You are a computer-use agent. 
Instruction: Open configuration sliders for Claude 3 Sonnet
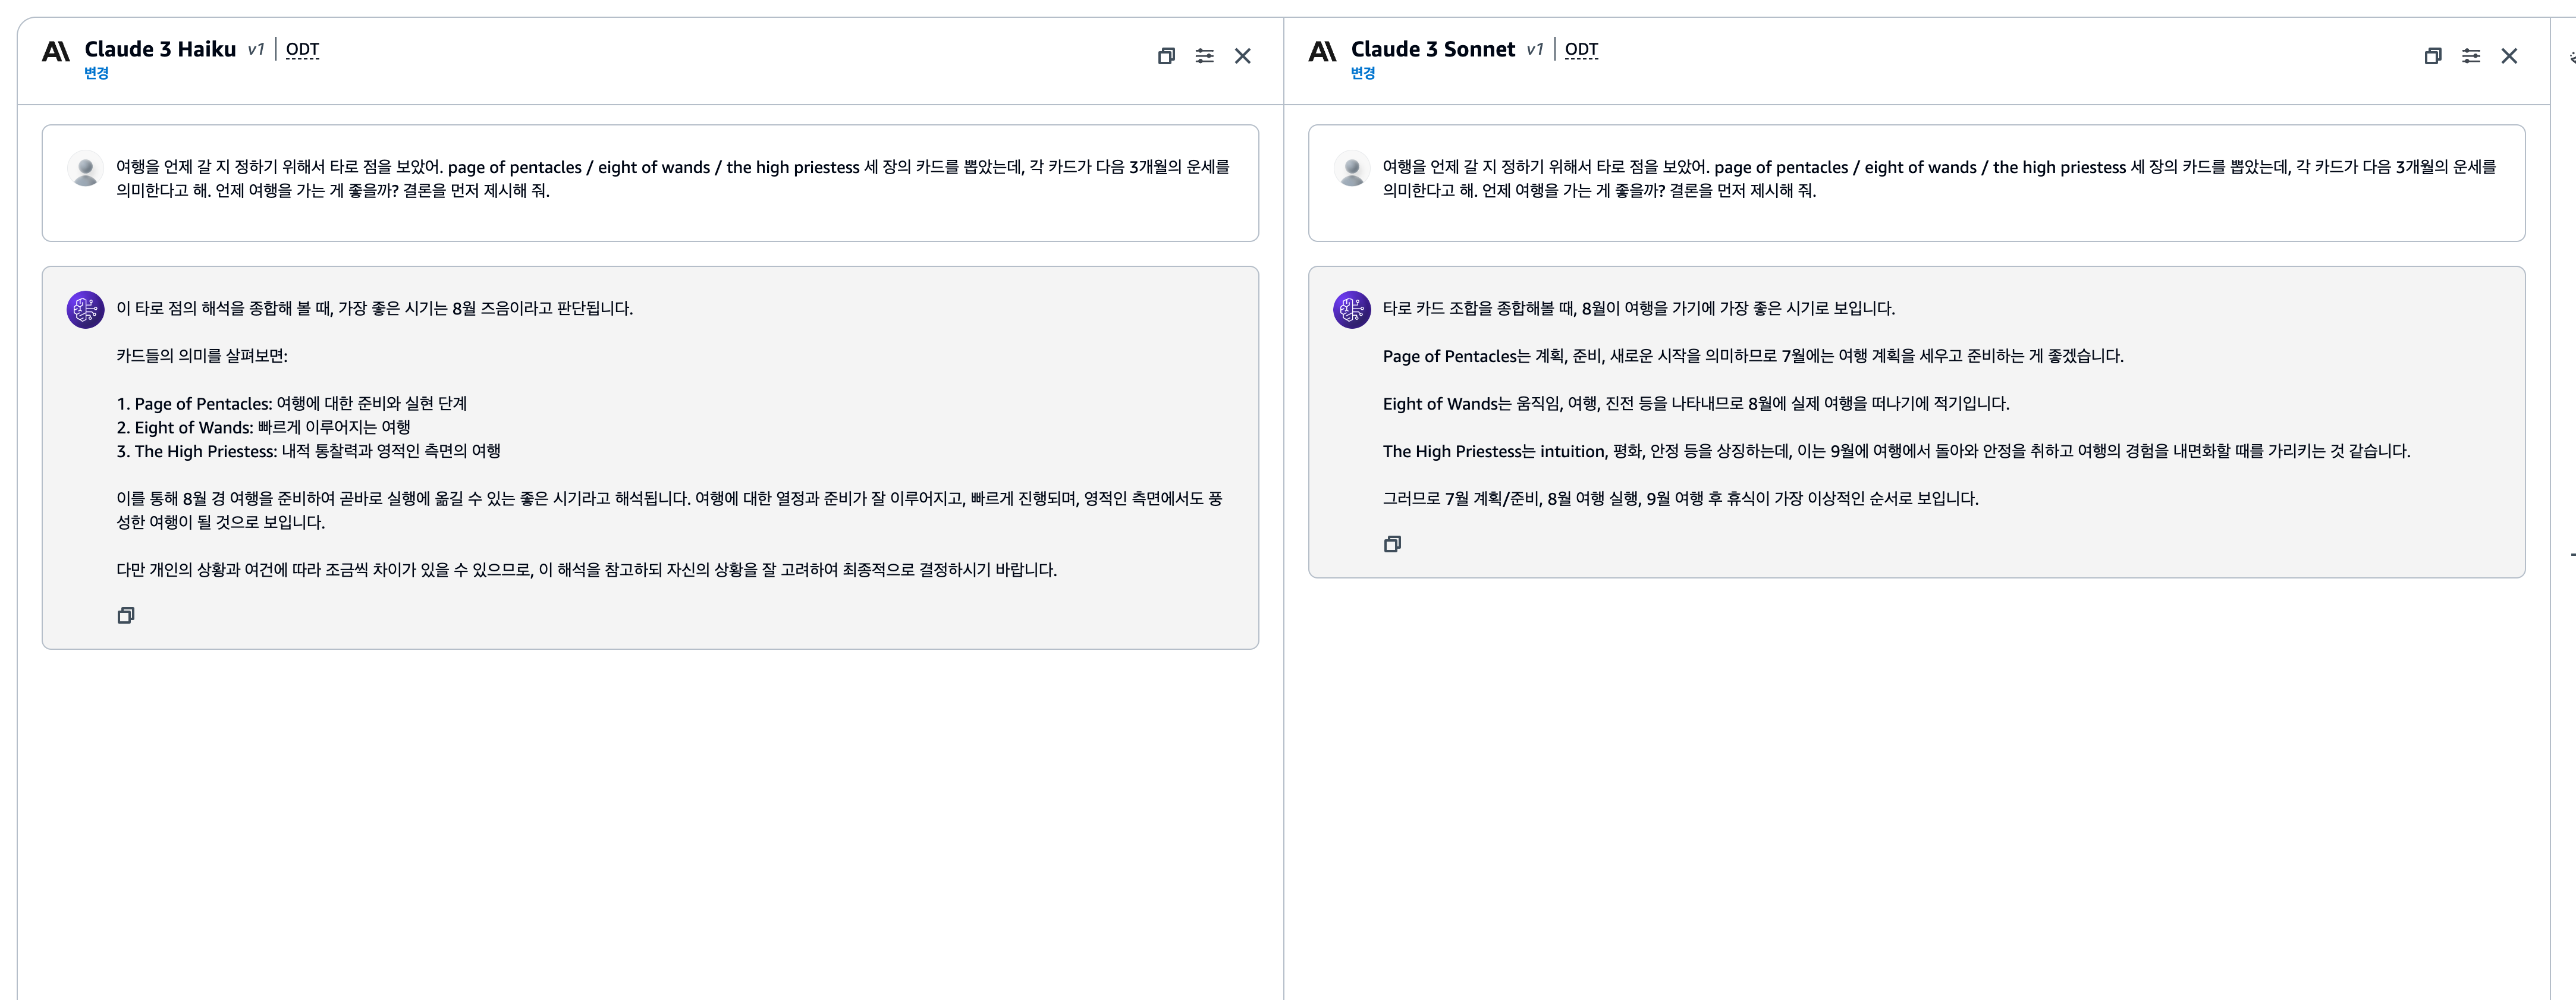pos(2470,56)
